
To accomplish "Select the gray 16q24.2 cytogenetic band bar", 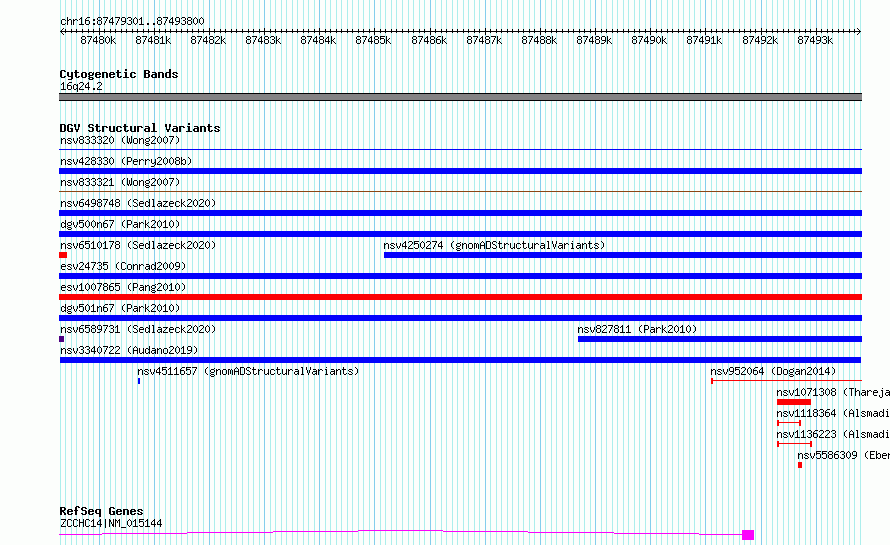I will (x=460, y=97).
